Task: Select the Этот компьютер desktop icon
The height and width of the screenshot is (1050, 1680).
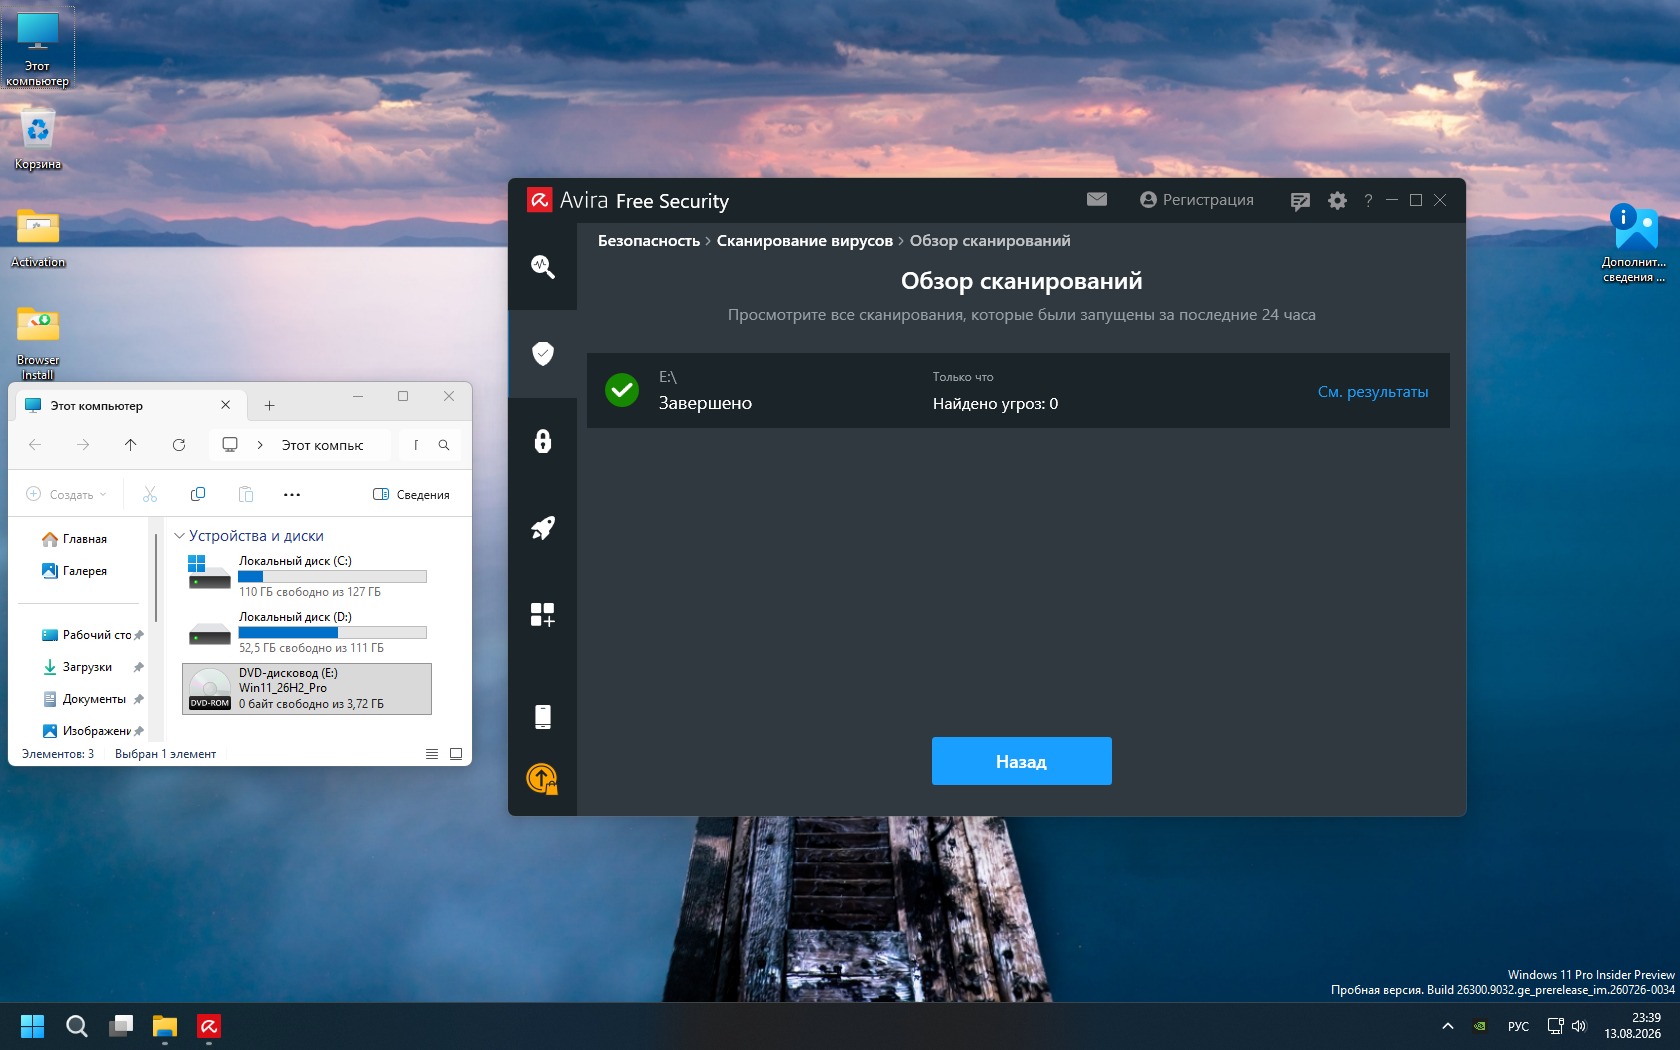Action: tap(38, 49)
